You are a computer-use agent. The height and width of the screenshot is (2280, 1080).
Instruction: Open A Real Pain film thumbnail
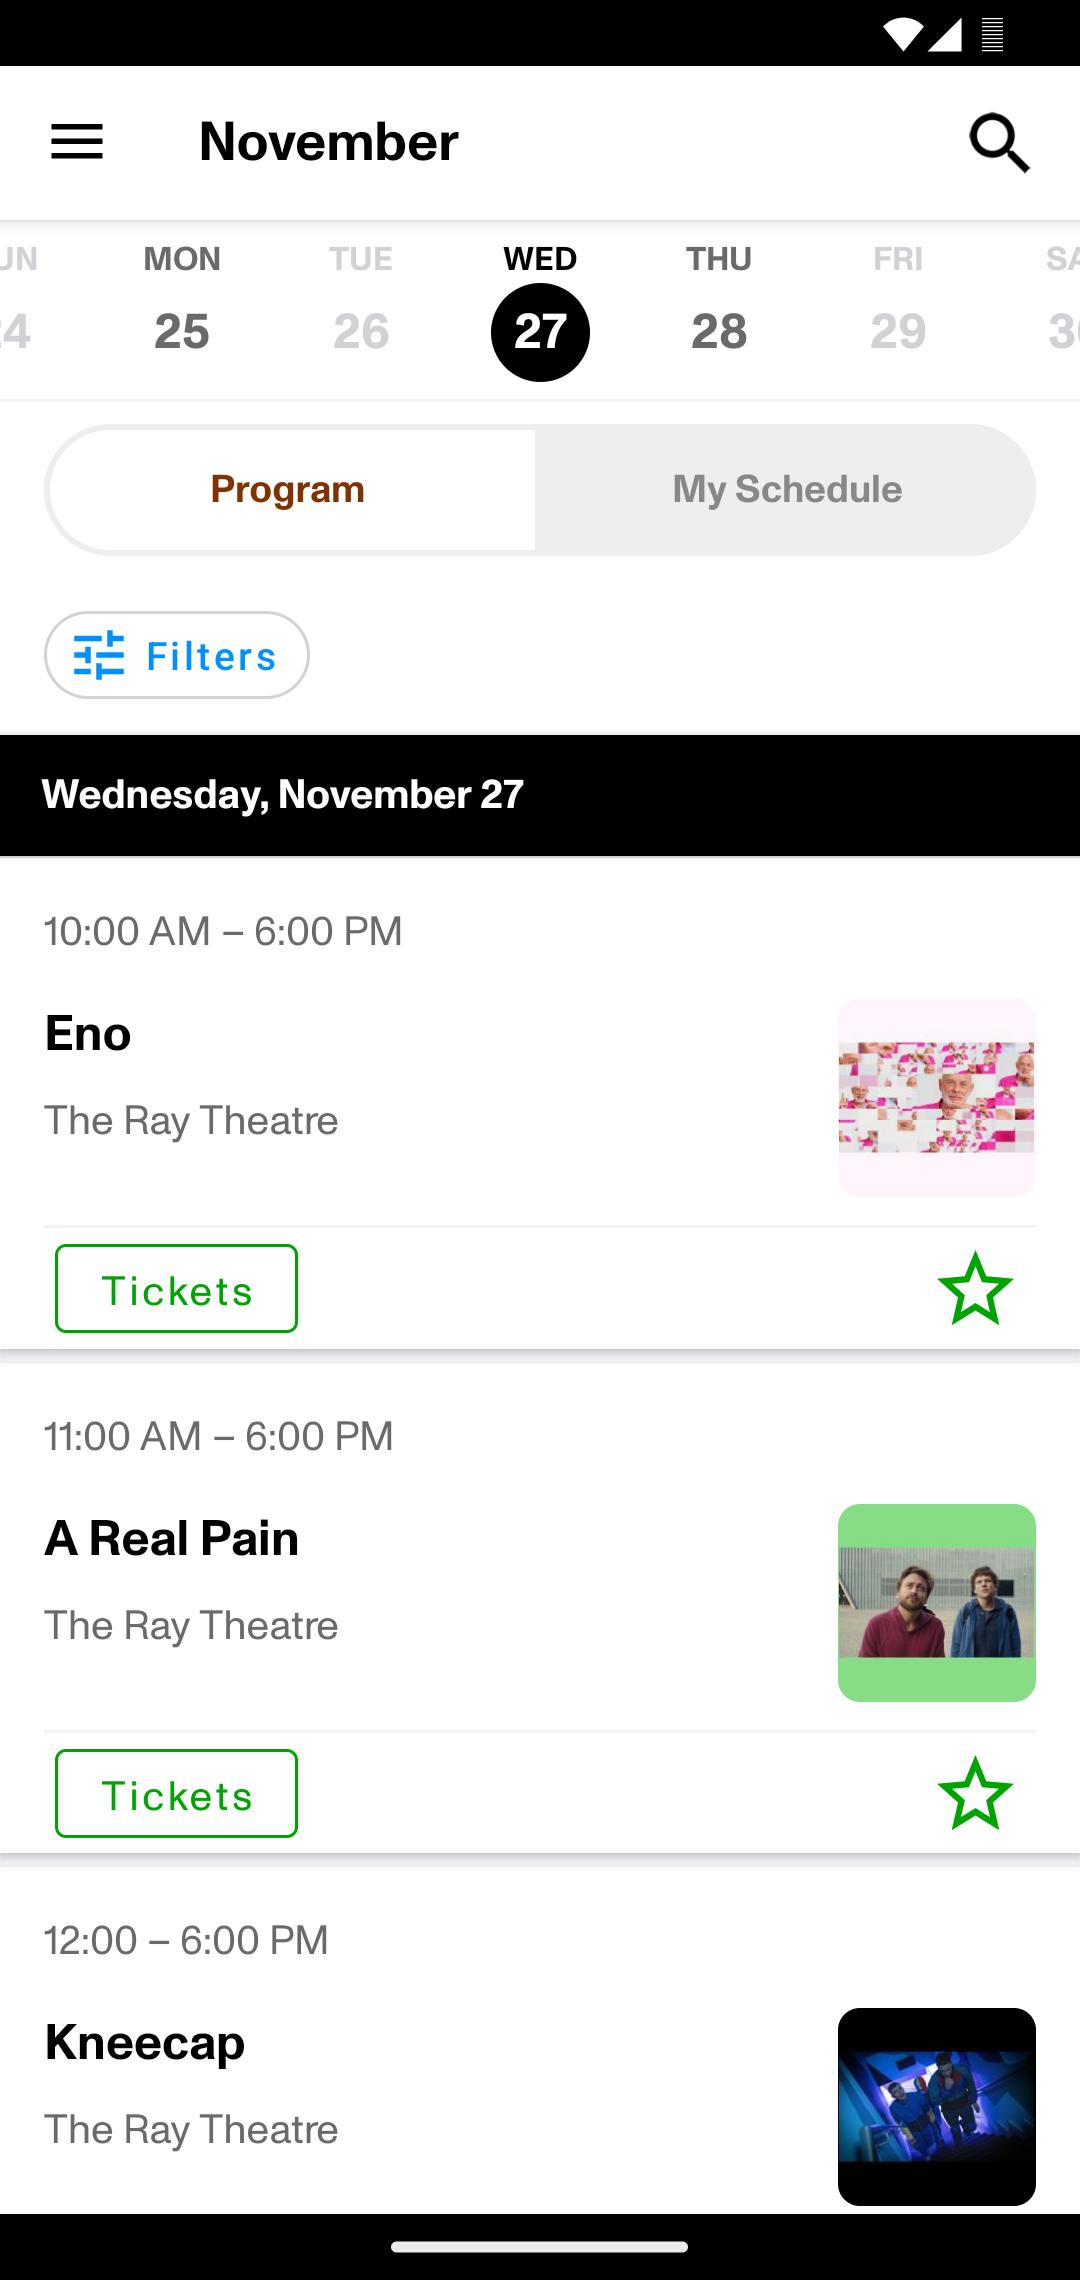(937, 1603)
